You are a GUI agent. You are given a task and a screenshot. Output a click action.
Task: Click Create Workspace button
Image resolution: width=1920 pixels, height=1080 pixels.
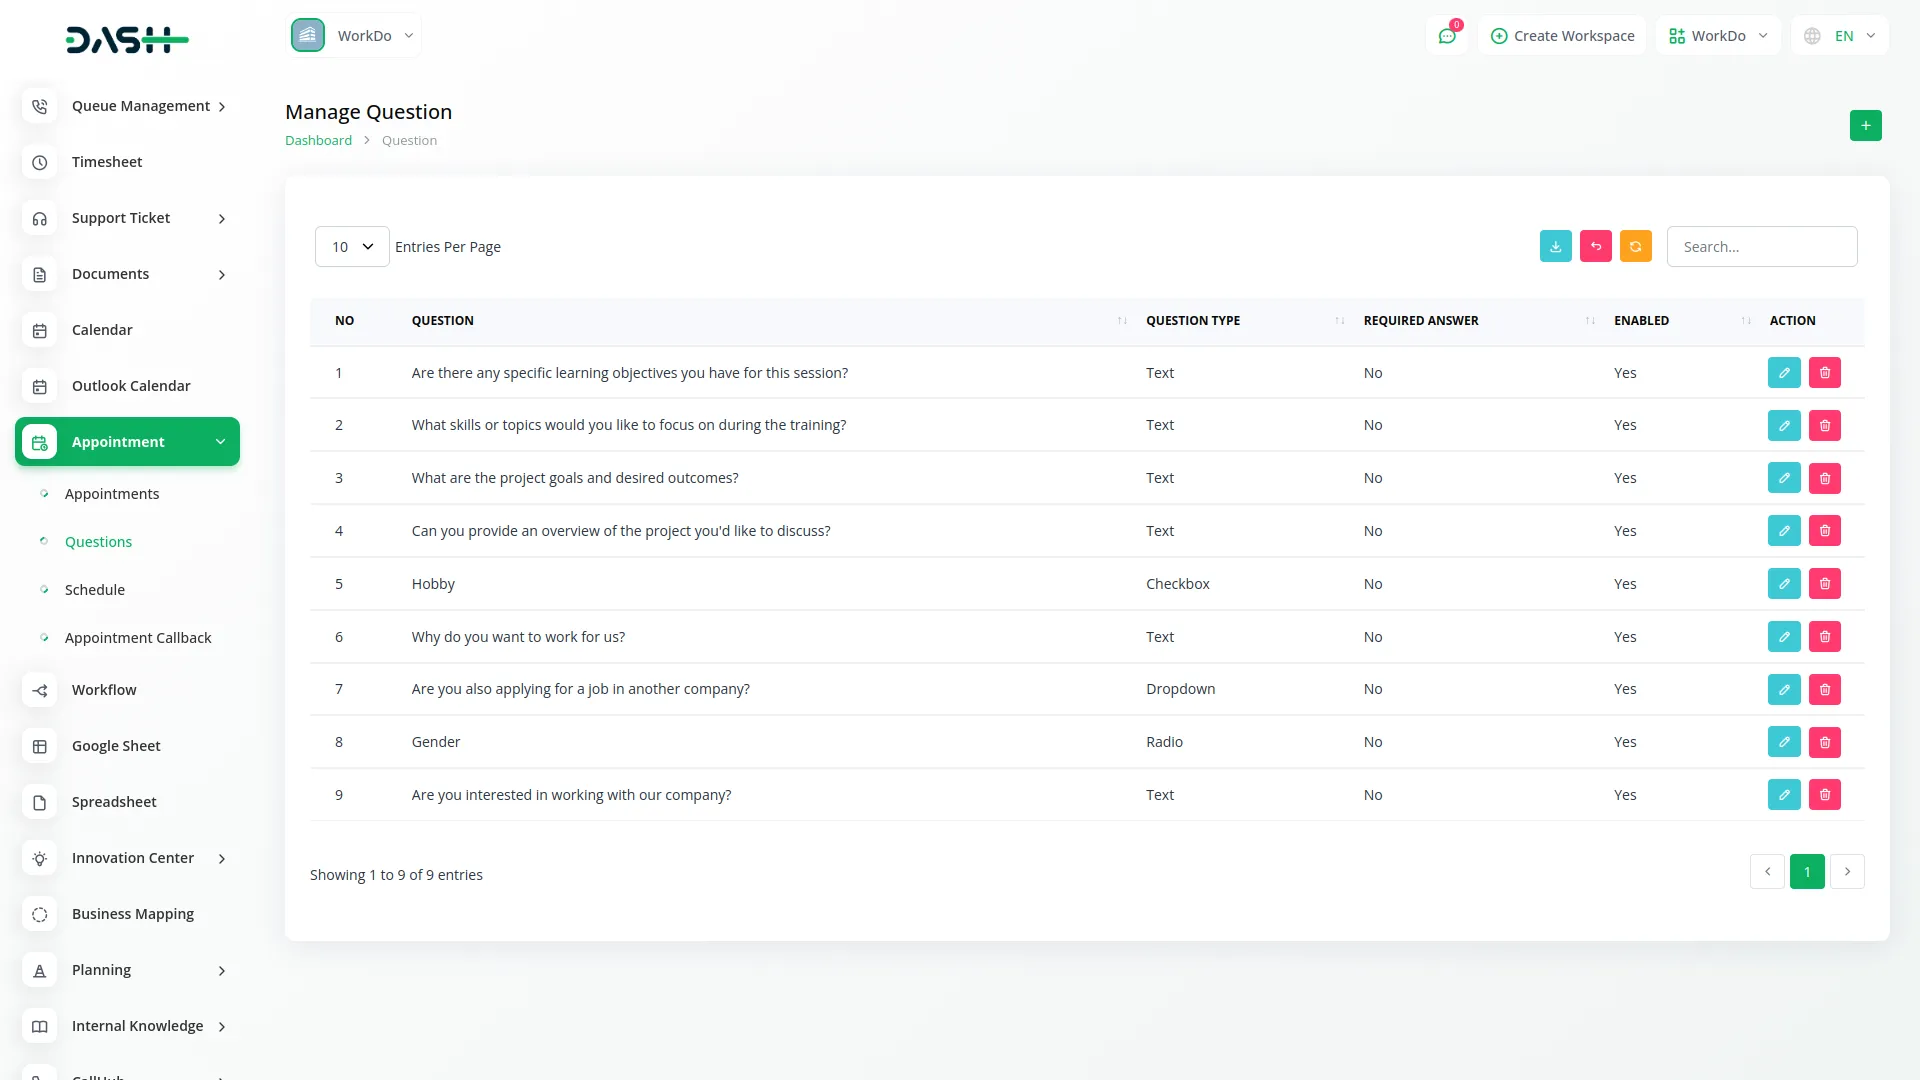1562,36
